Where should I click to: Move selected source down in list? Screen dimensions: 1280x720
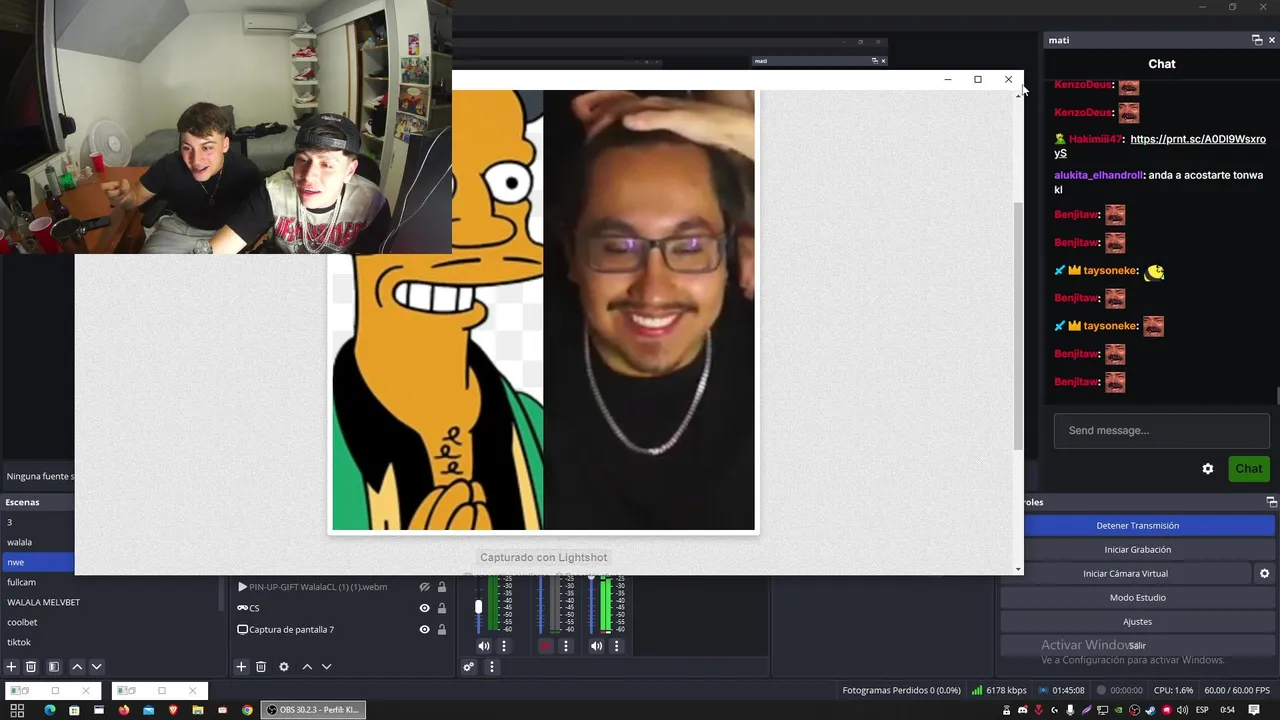[x=326, y=667]
